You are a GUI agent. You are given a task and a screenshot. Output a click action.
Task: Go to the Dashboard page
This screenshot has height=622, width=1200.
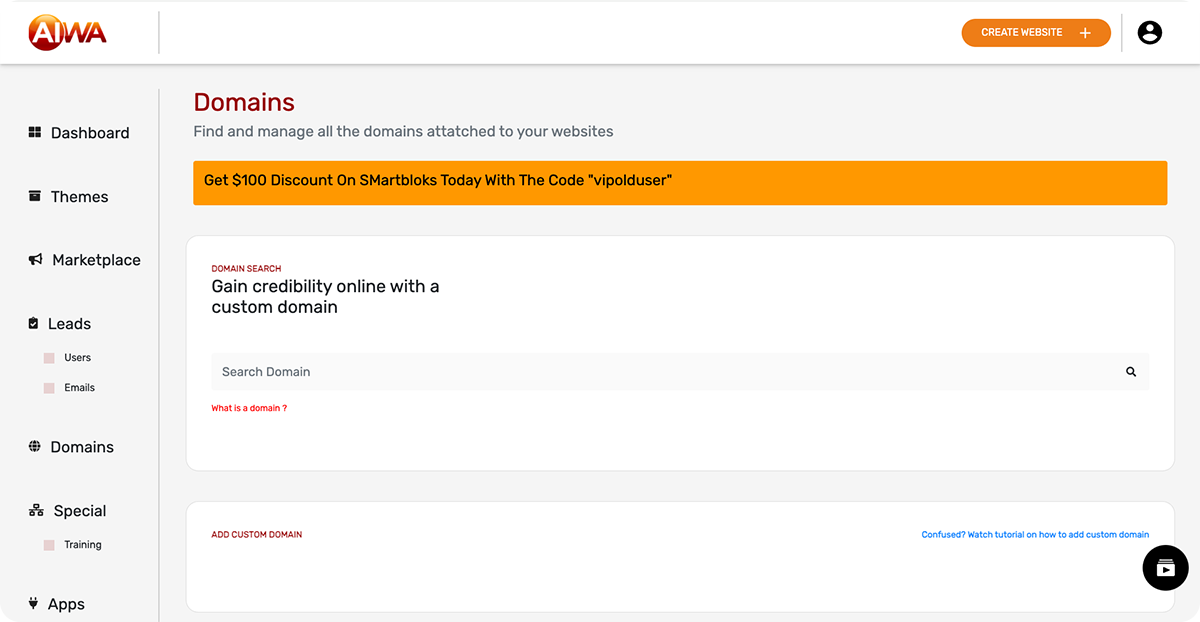[x=90, y=133]
